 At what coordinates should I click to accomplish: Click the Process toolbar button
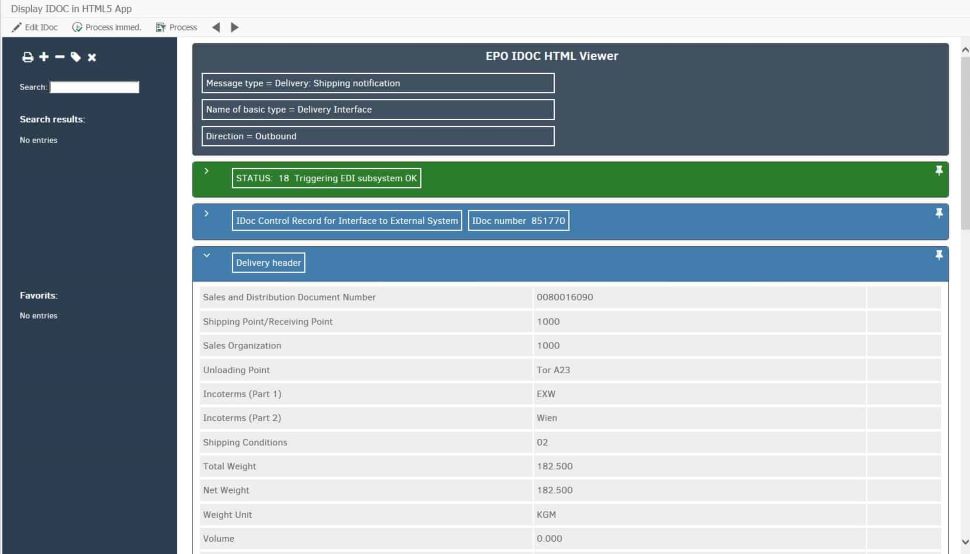point(177,27)
